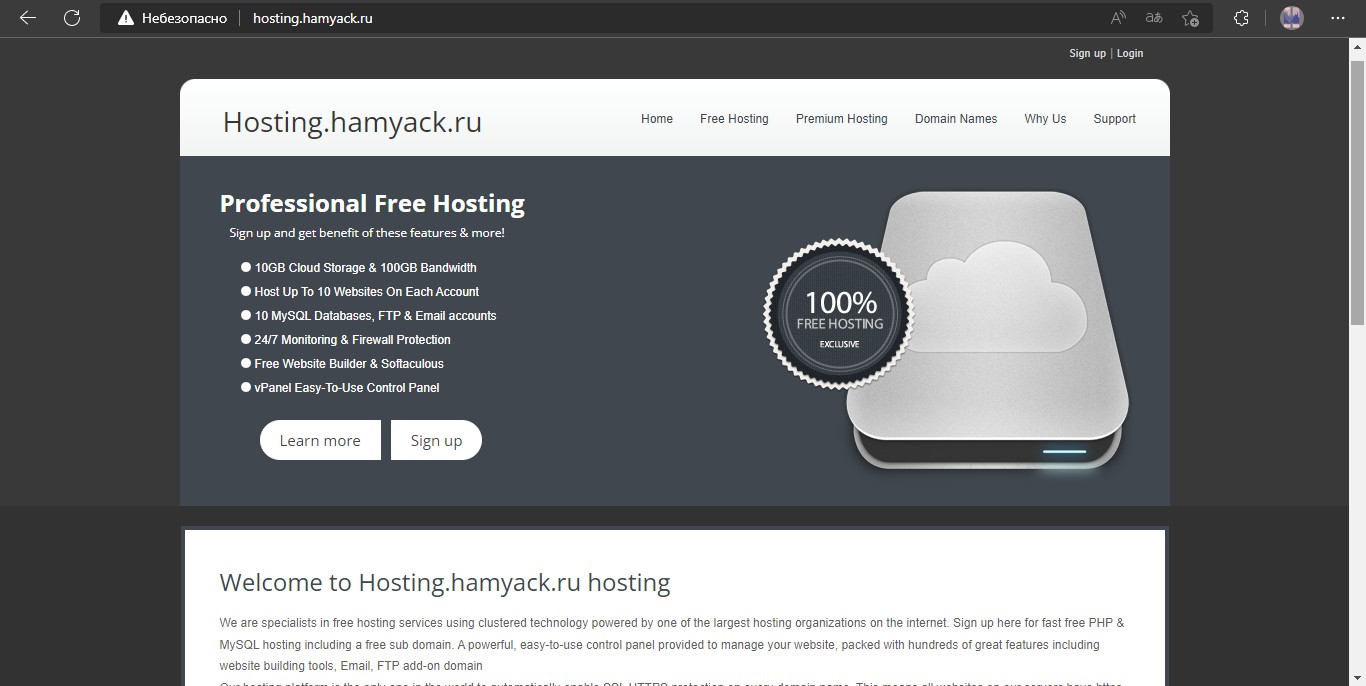The height and width of the screenshot is (686, 1366).
Task: Open Premium Hosting menu item
Action: (x=842, y=119)
